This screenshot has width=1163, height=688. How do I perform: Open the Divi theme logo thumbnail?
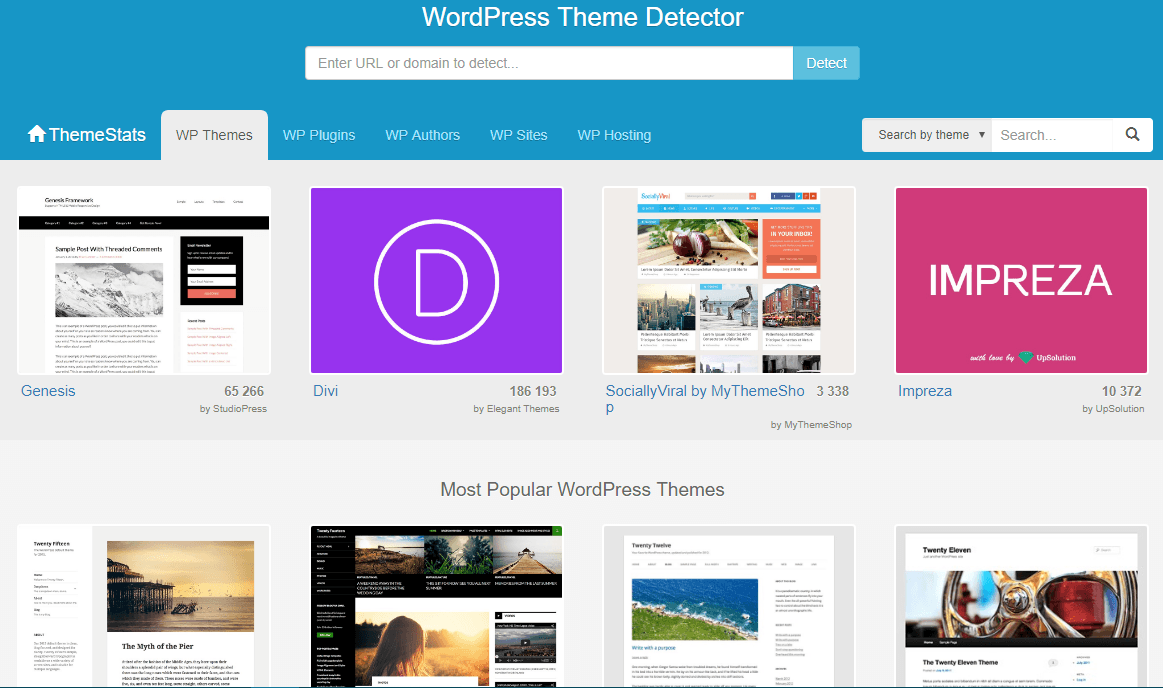pyautogui.click(x=436, y=280)
